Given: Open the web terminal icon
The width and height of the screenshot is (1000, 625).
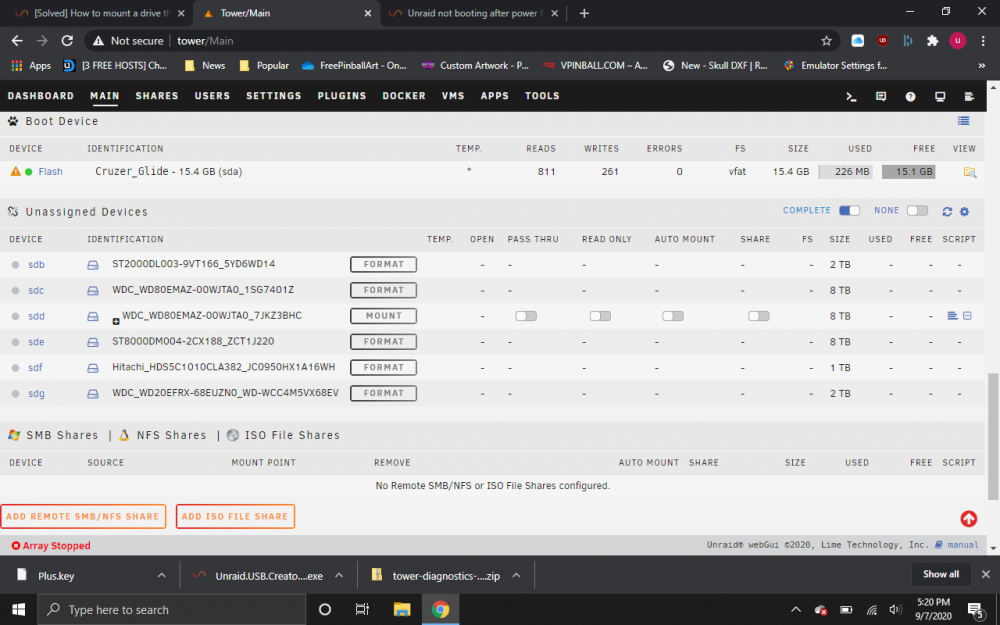Looking at the screenshot, I should (x=851, y=97).
